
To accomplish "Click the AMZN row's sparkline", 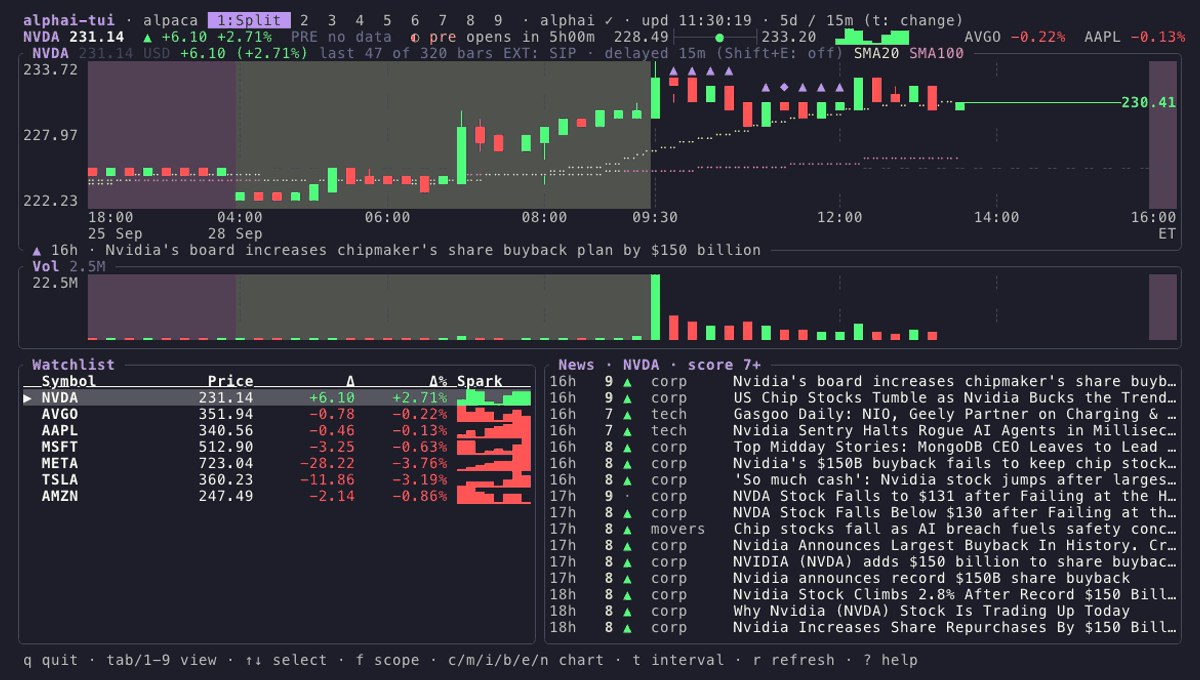I will [494, 496].
